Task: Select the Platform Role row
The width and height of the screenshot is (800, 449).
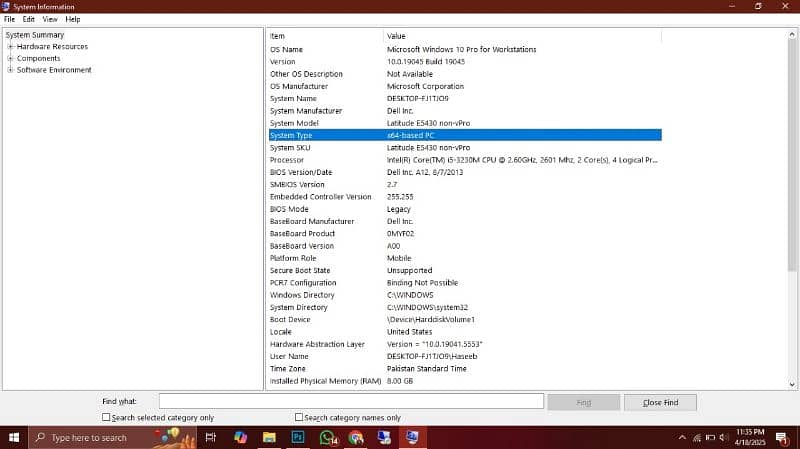Action: click(x=465, y=258)
